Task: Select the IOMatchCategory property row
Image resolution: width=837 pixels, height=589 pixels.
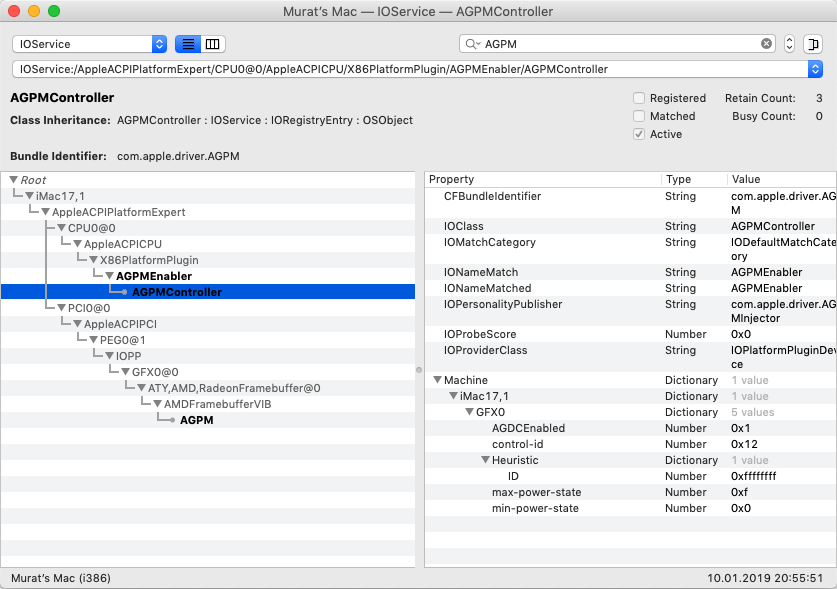Action: click(x=630, y=249)
